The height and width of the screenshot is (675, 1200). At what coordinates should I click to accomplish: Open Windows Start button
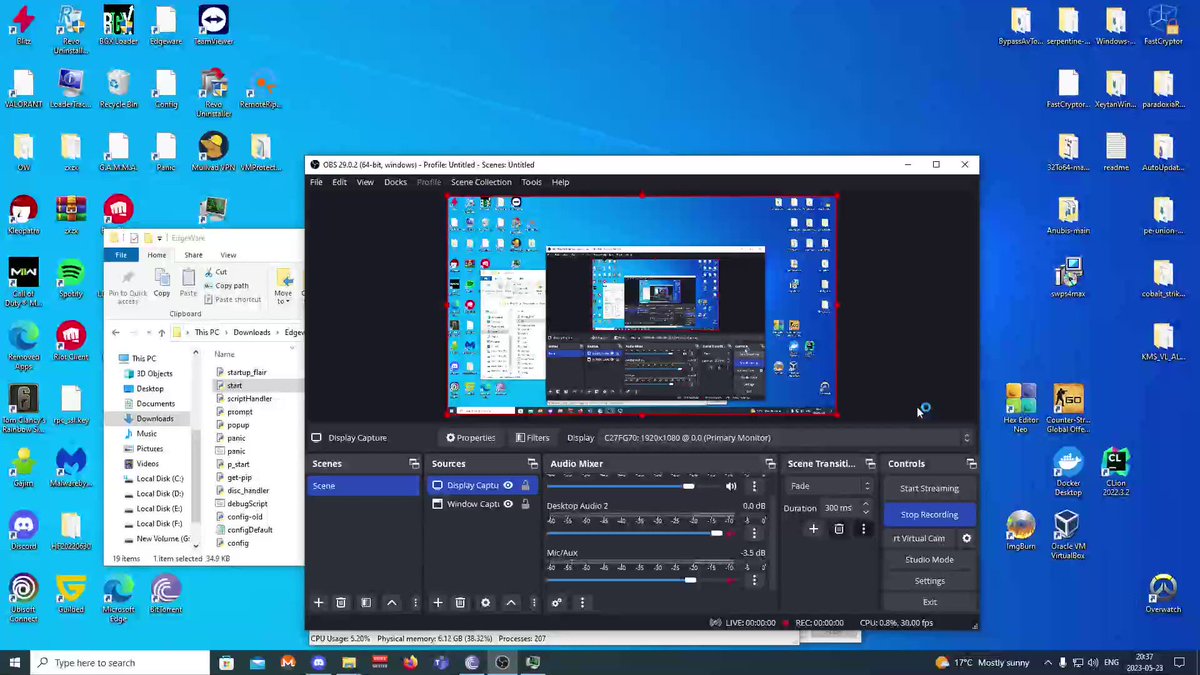[15, 662]
